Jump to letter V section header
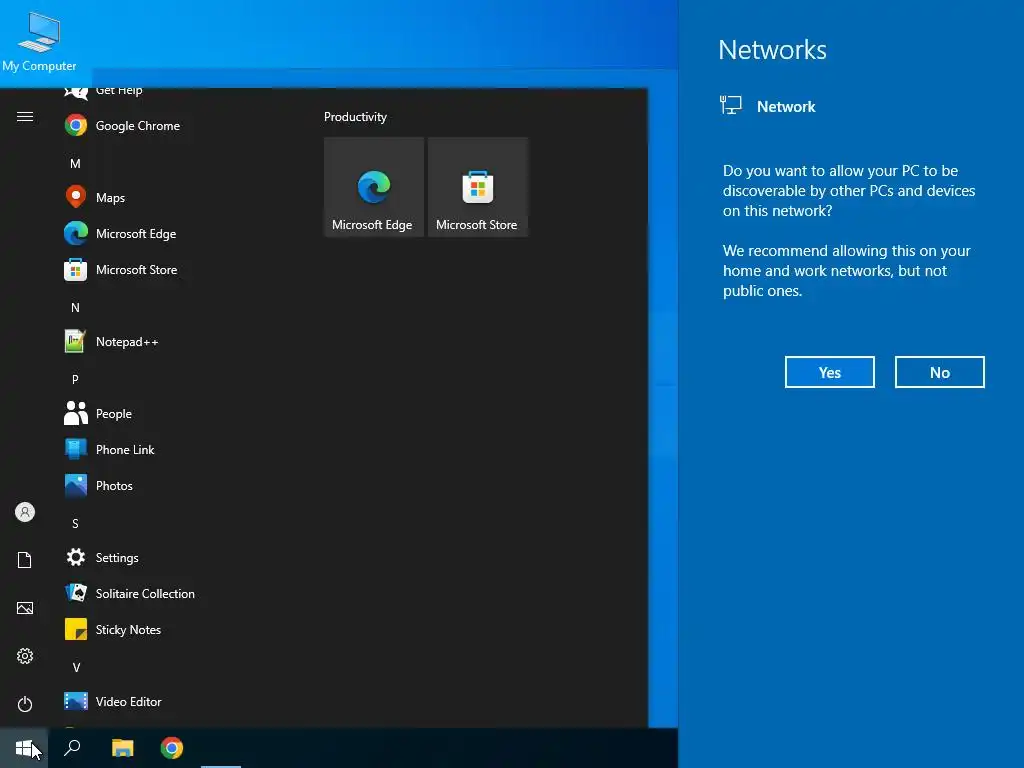The height and width of the screenshot is (768, 1024). (76, 667)
